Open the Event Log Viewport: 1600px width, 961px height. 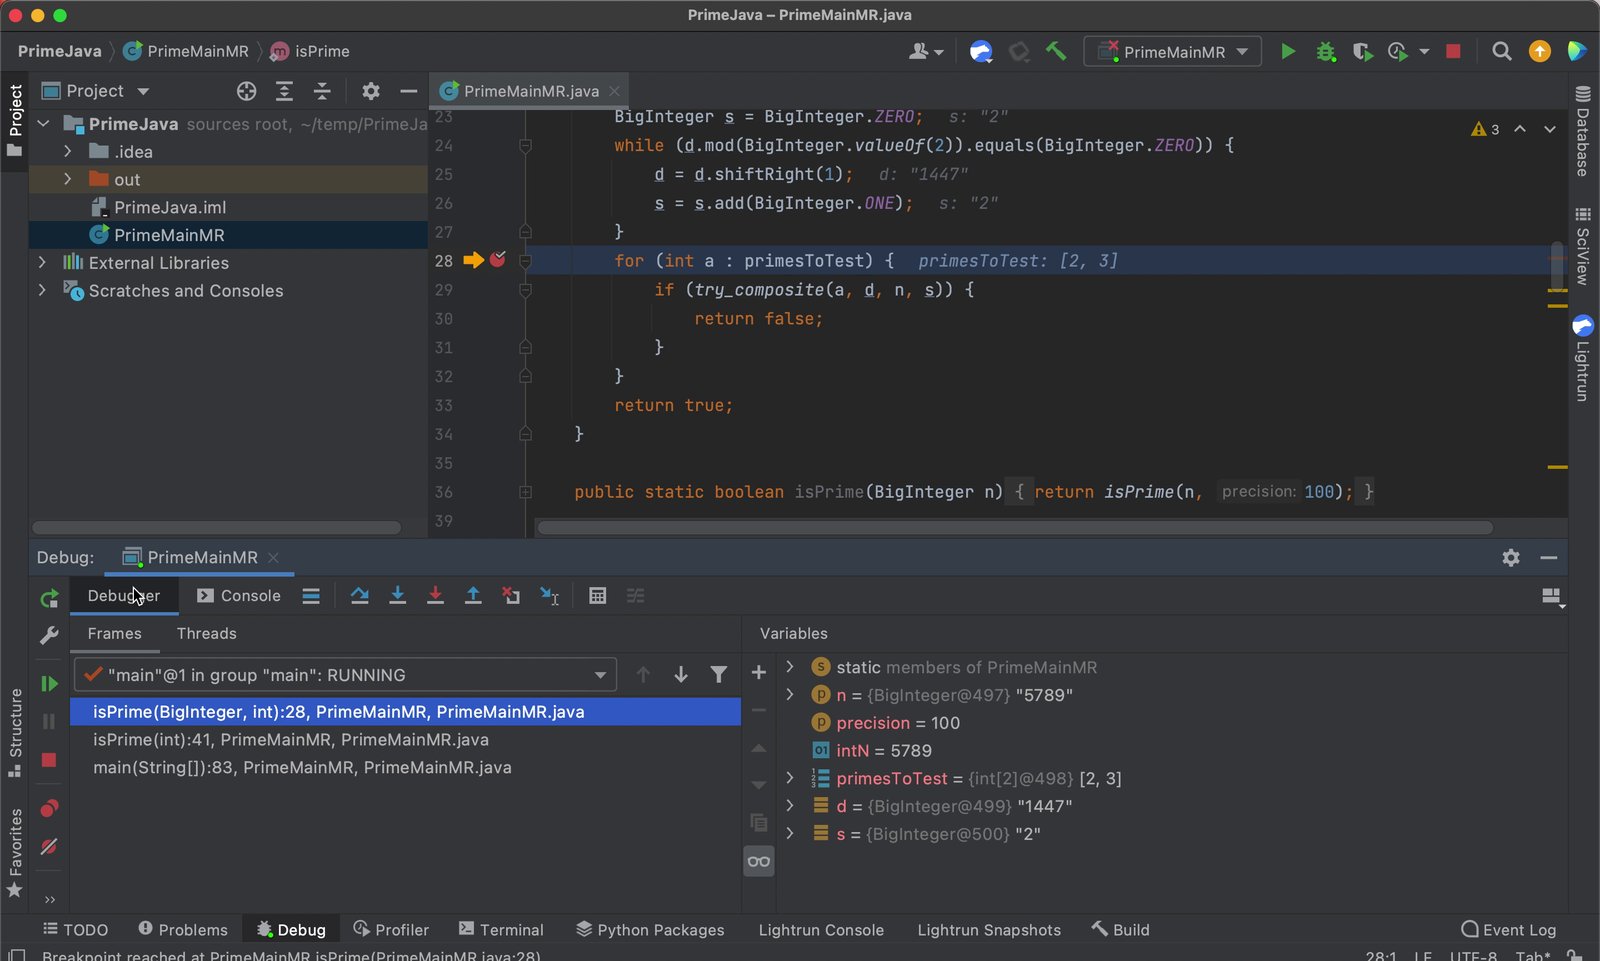(1508, 930)
